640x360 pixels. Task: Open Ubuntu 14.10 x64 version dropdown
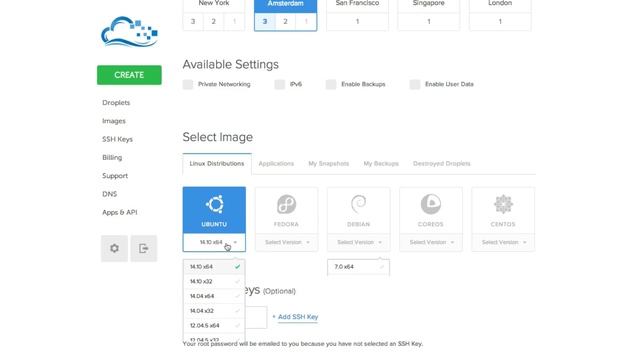pos(214,242)
